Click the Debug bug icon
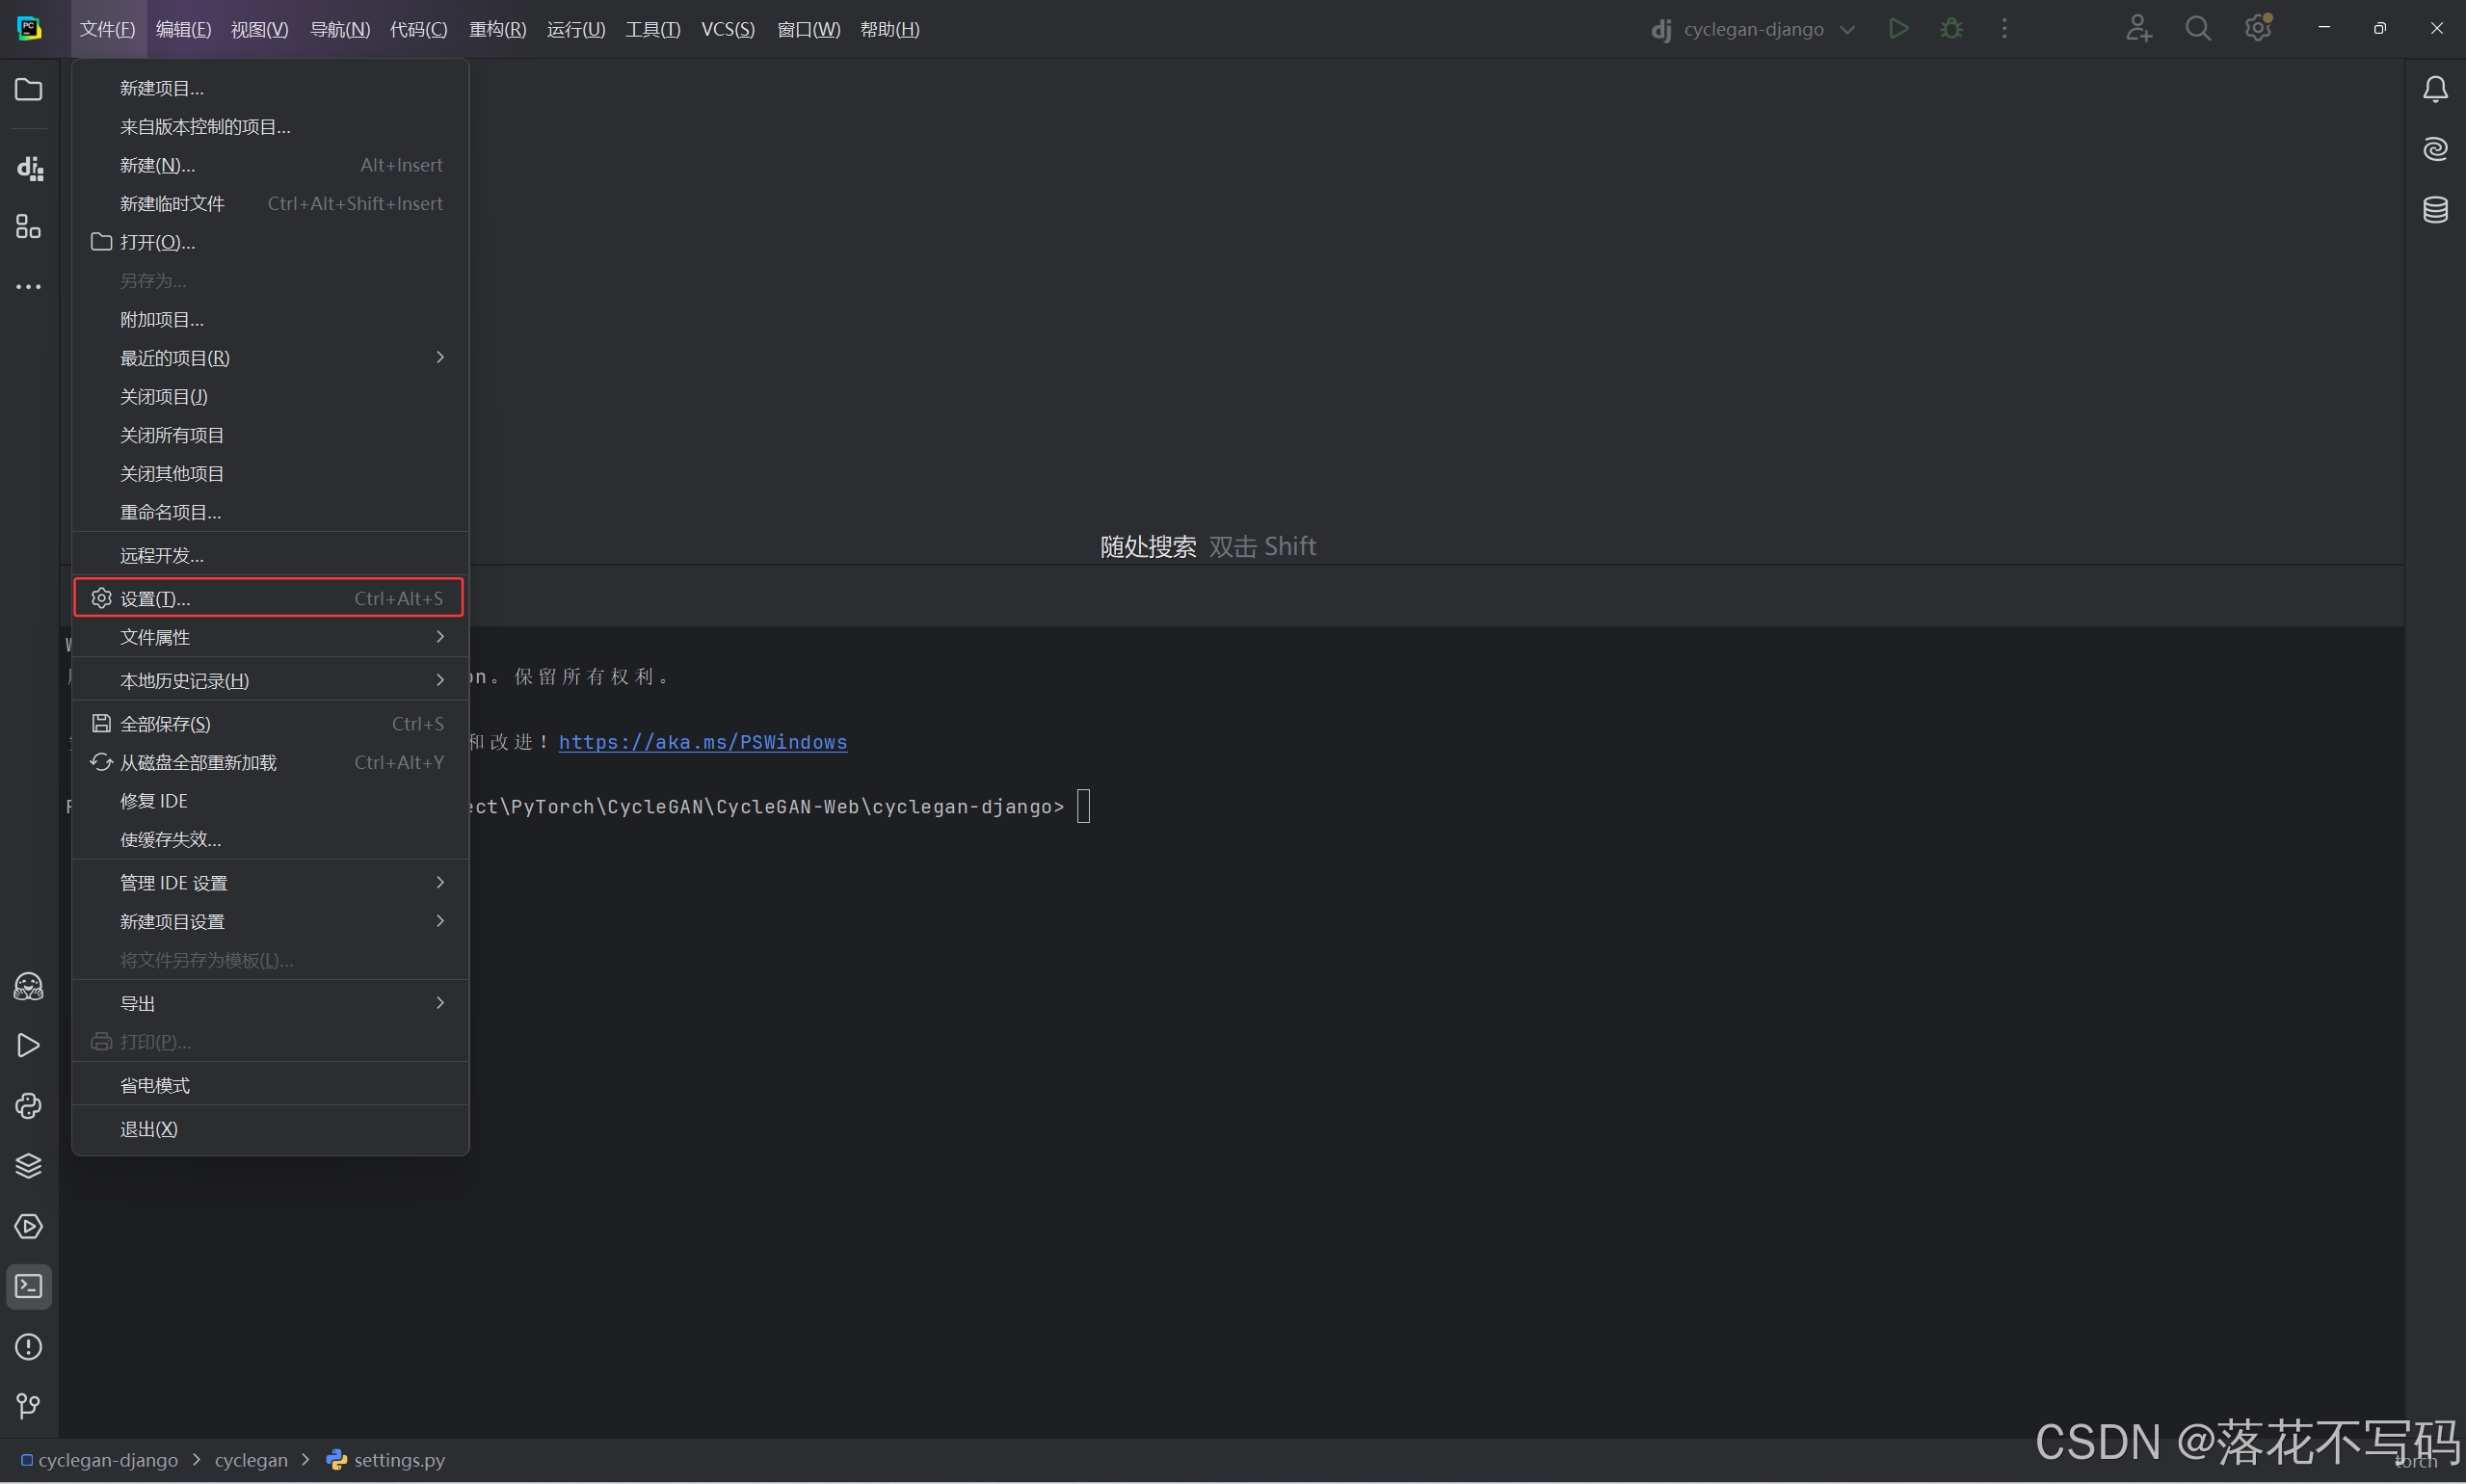The image size is (2466, 1484). point(1951,29)
